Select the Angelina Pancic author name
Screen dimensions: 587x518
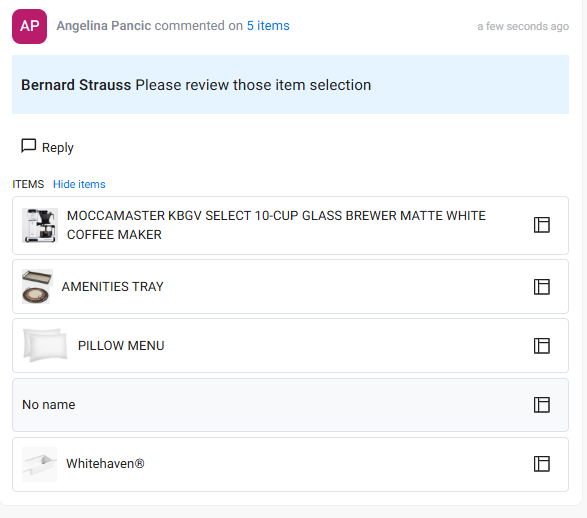[104, 26]
